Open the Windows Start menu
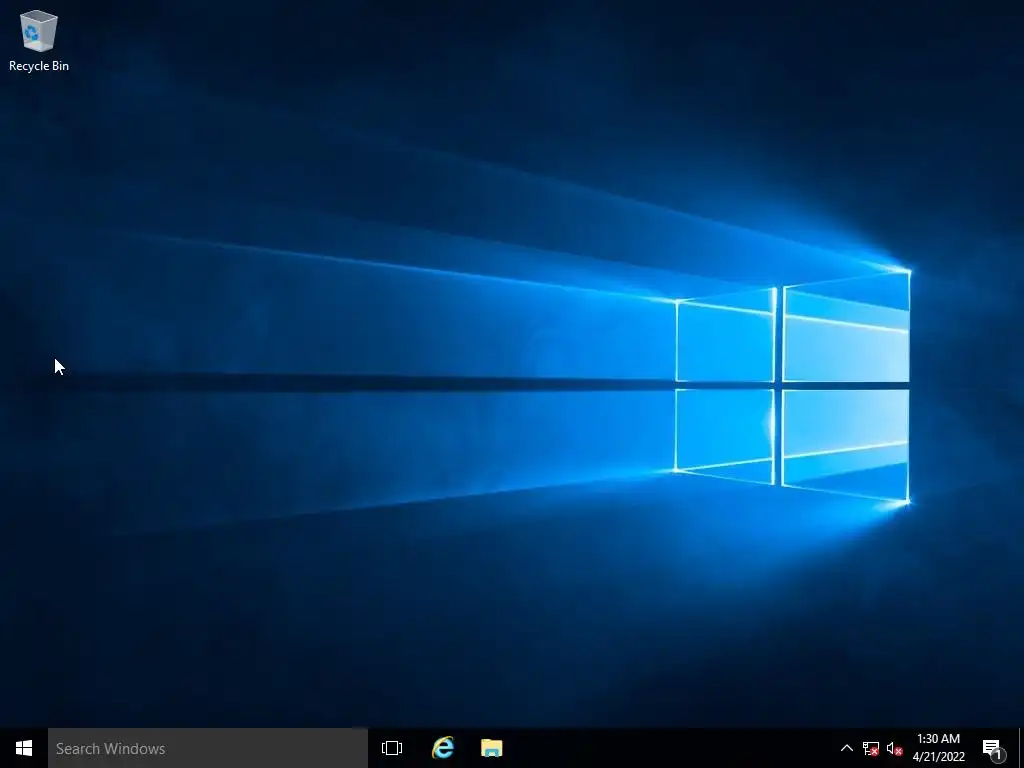 pos(24,748)
